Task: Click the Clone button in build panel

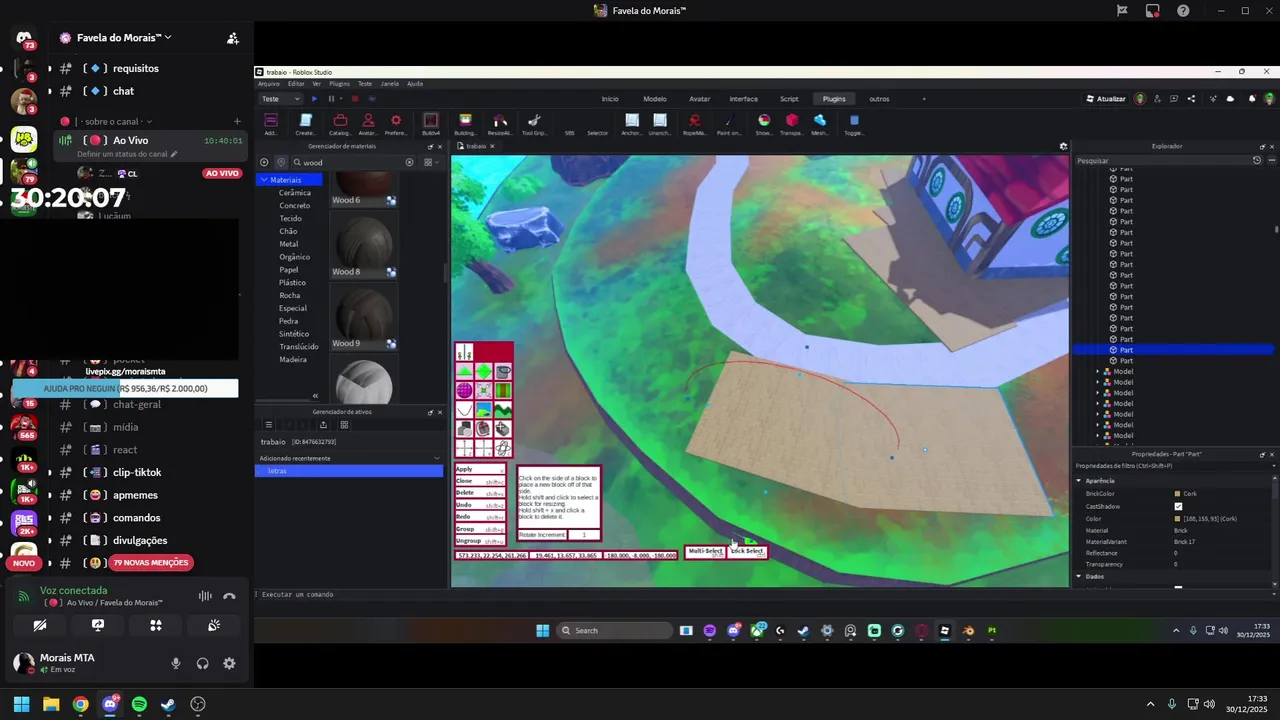Action: pos(480,481)
